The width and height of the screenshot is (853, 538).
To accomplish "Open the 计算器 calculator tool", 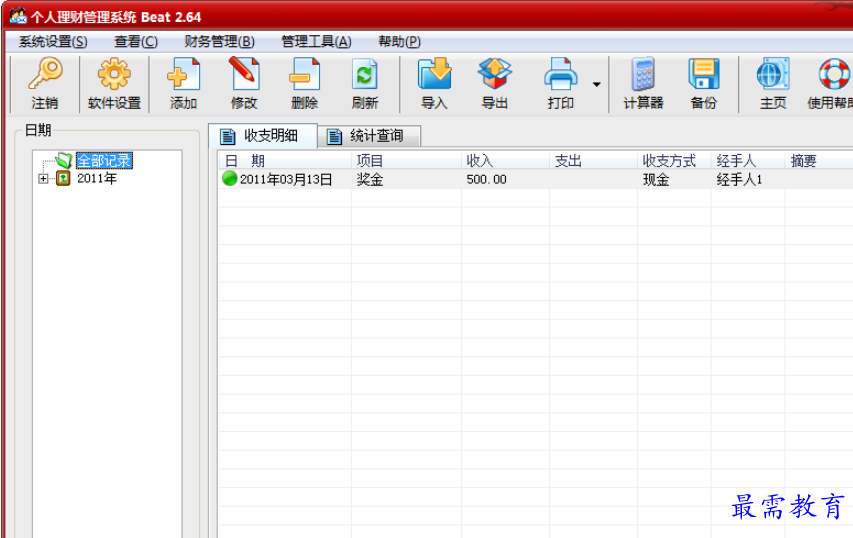I will (643, 73).
